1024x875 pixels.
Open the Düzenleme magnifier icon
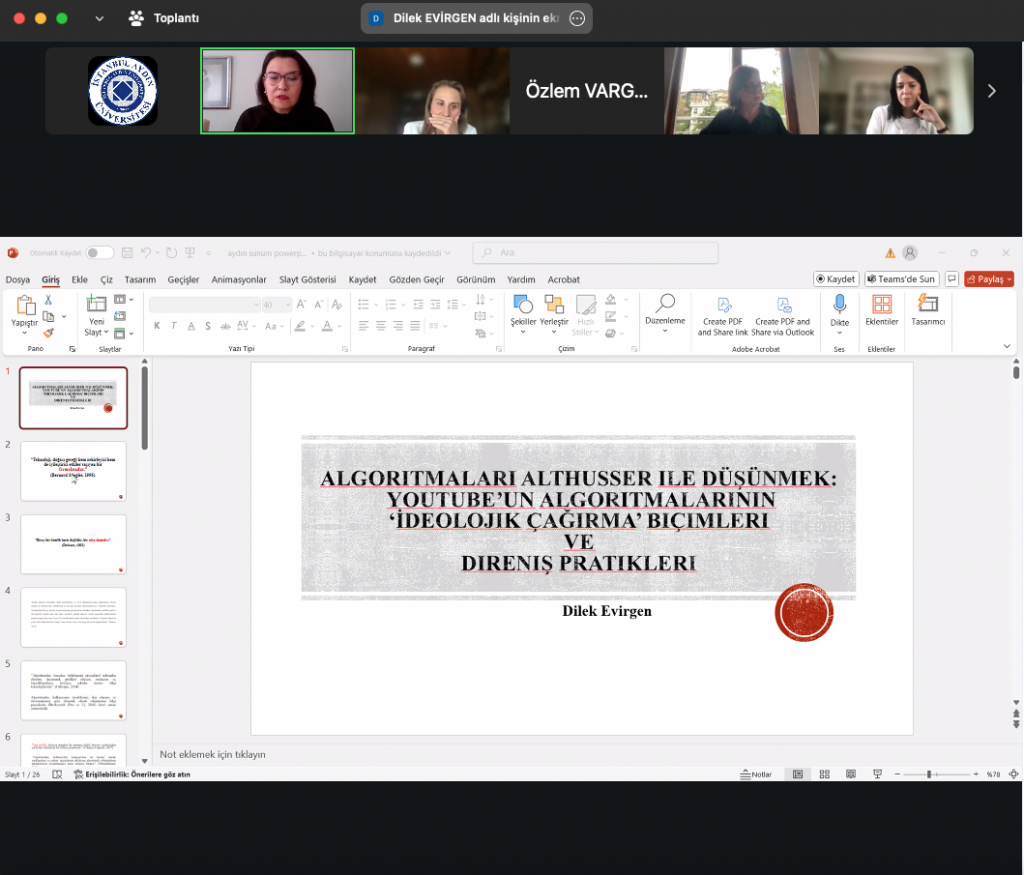click(x=665, y=304)
